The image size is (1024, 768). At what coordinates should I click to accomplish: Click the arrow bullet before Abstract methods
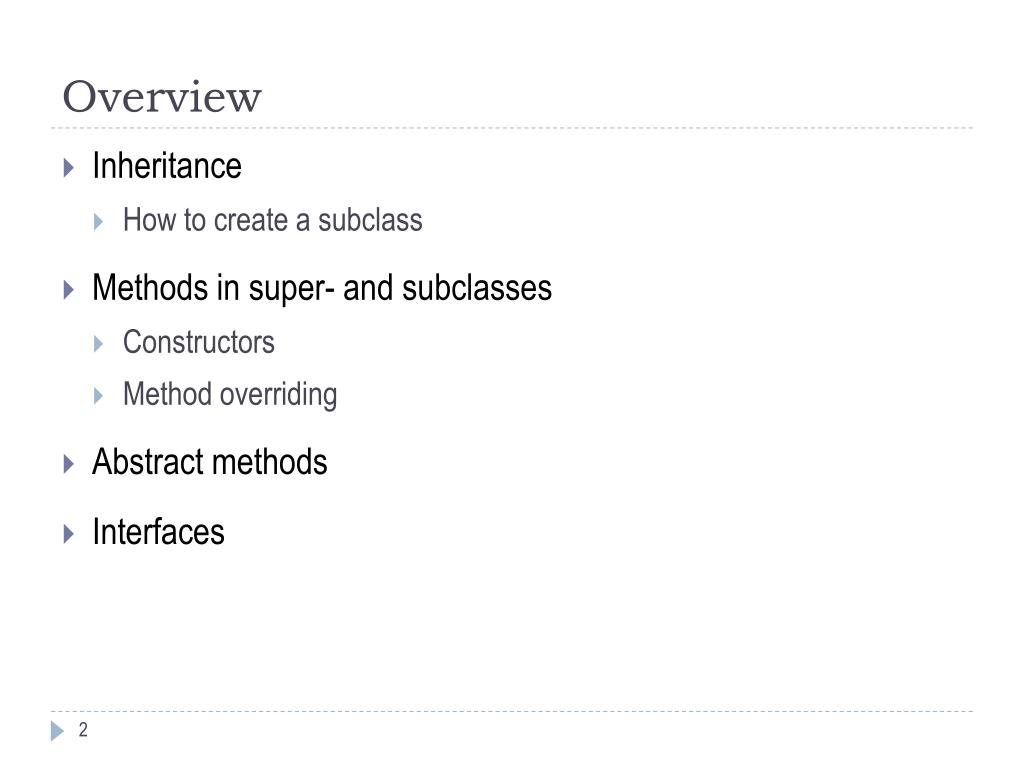click(69, 464)
